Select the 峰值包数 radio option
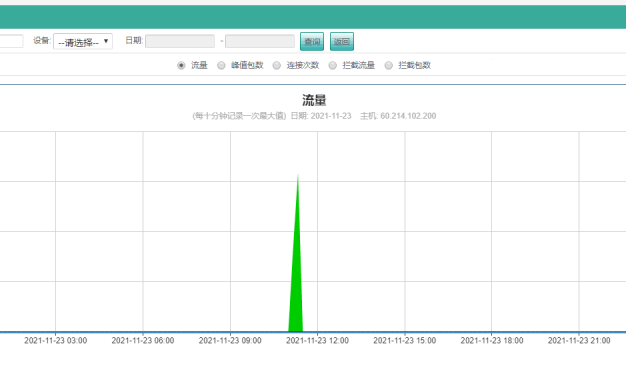The width and height of the screenshot is (626, 386). (221, 65)
